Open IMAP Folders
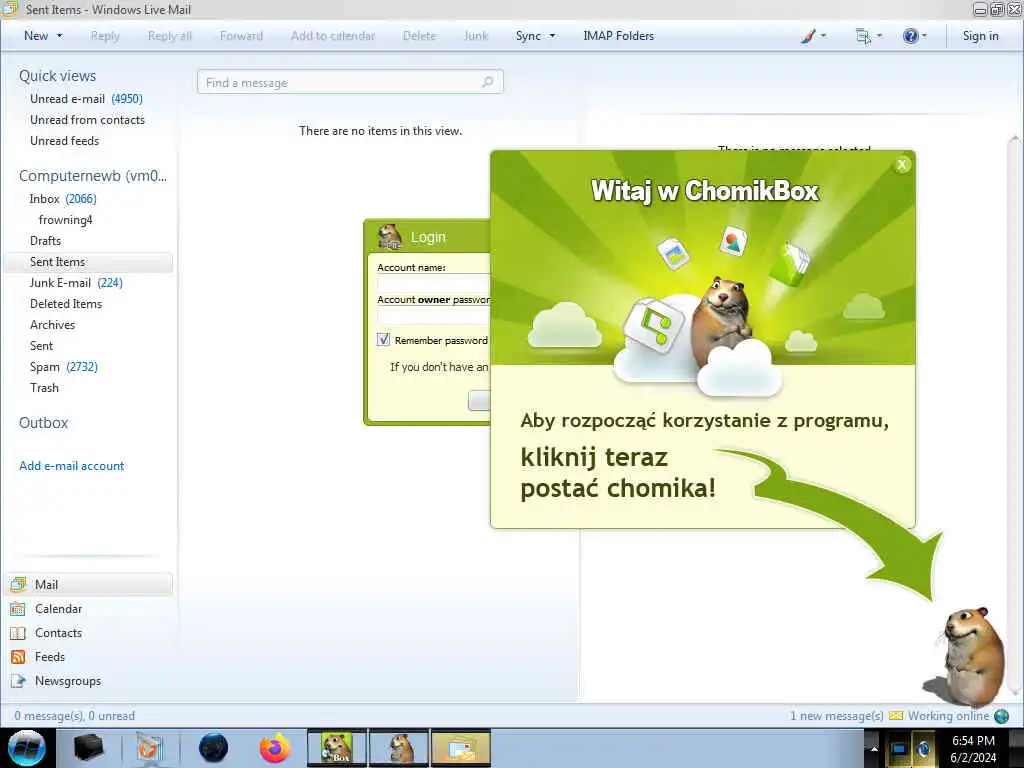 tap(618, 36)
